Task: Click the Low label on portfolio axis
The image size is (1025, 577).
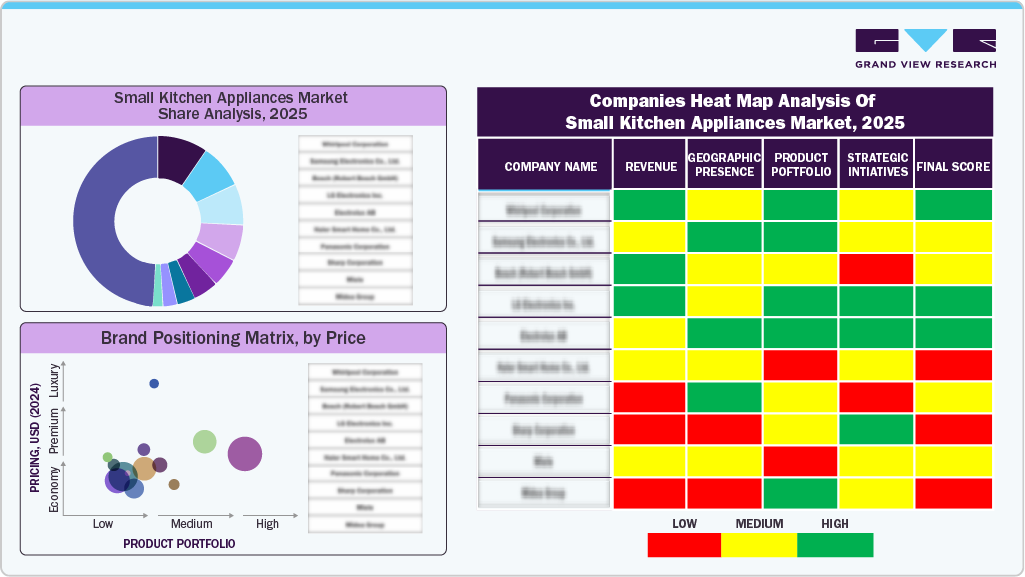Action: click(103, 524)
